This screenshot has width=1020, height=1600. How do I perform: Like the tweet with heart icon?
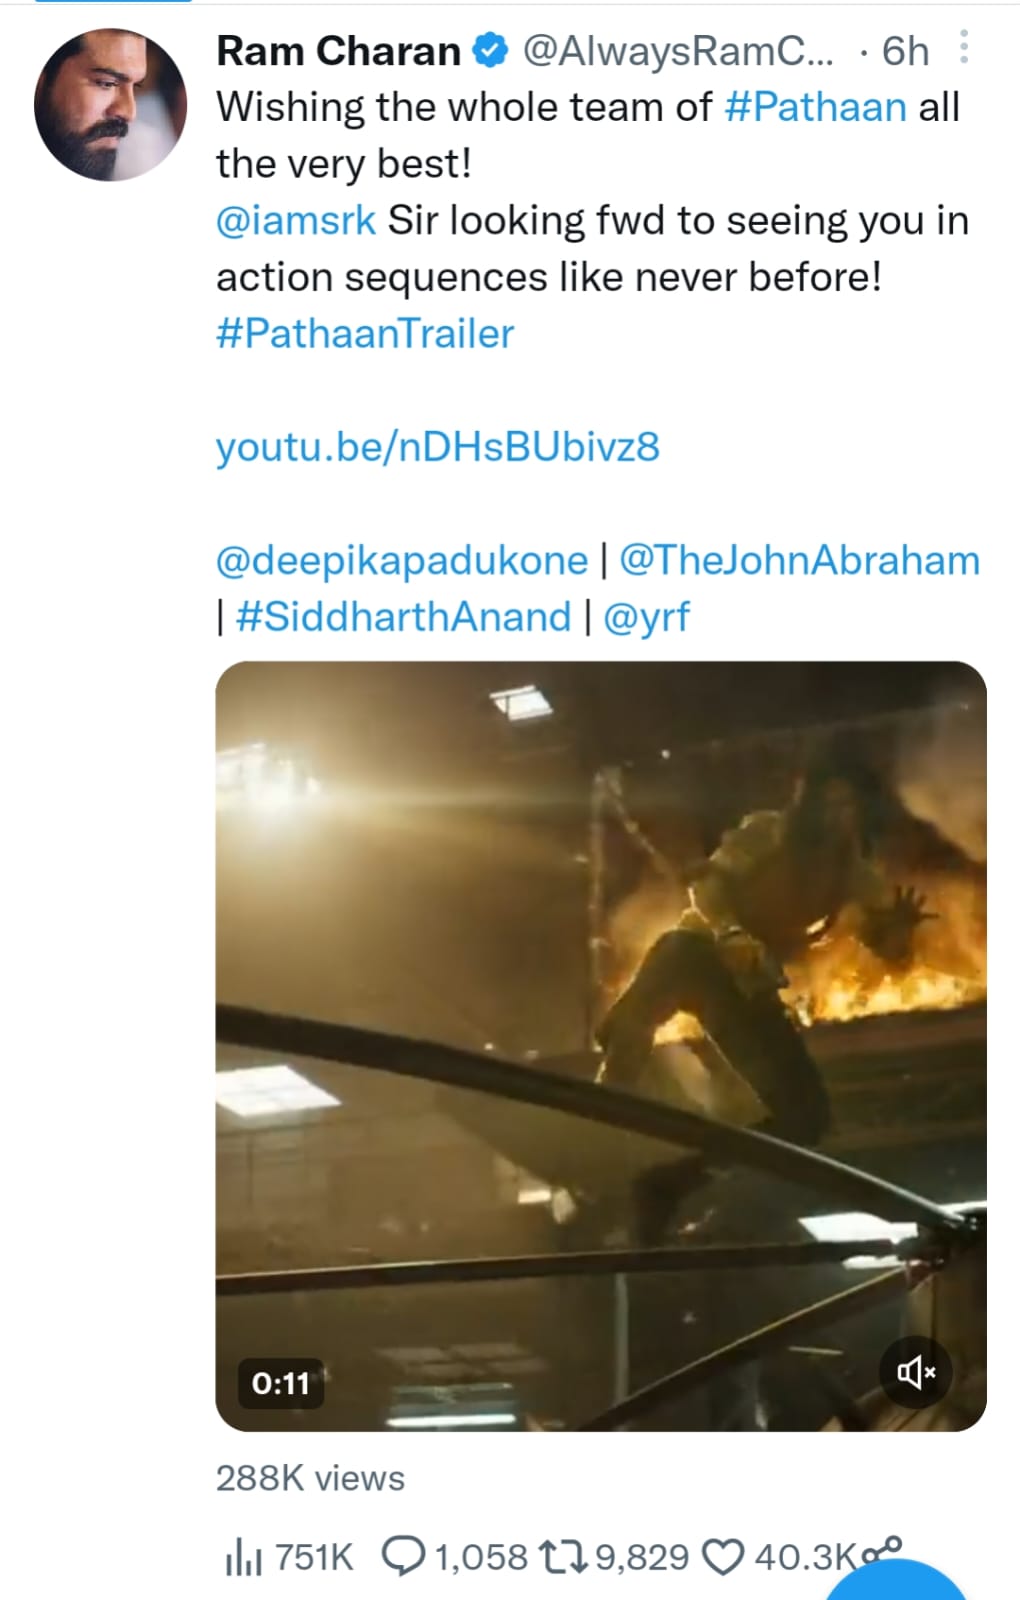(723, 1556)
